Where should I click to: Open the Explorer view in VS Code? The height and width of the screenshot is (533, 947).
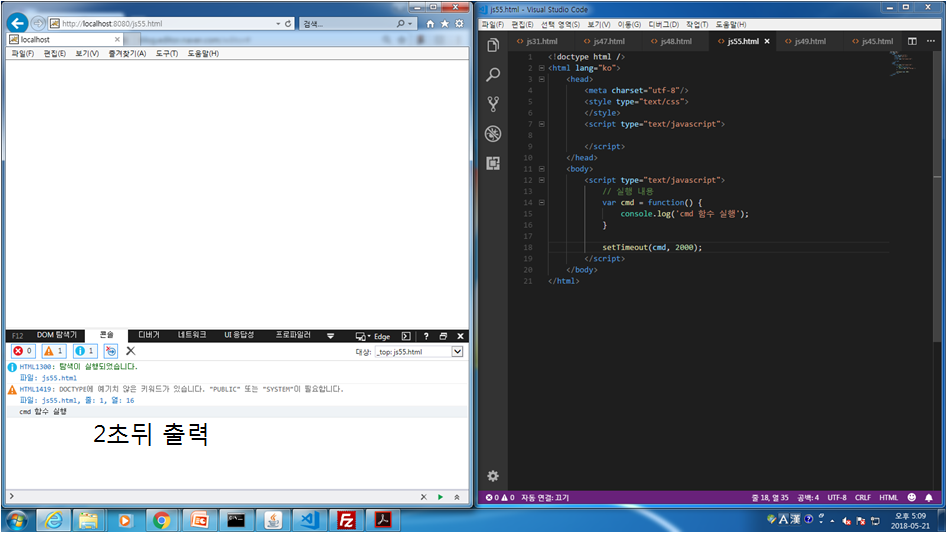click(x=493, y=45)
